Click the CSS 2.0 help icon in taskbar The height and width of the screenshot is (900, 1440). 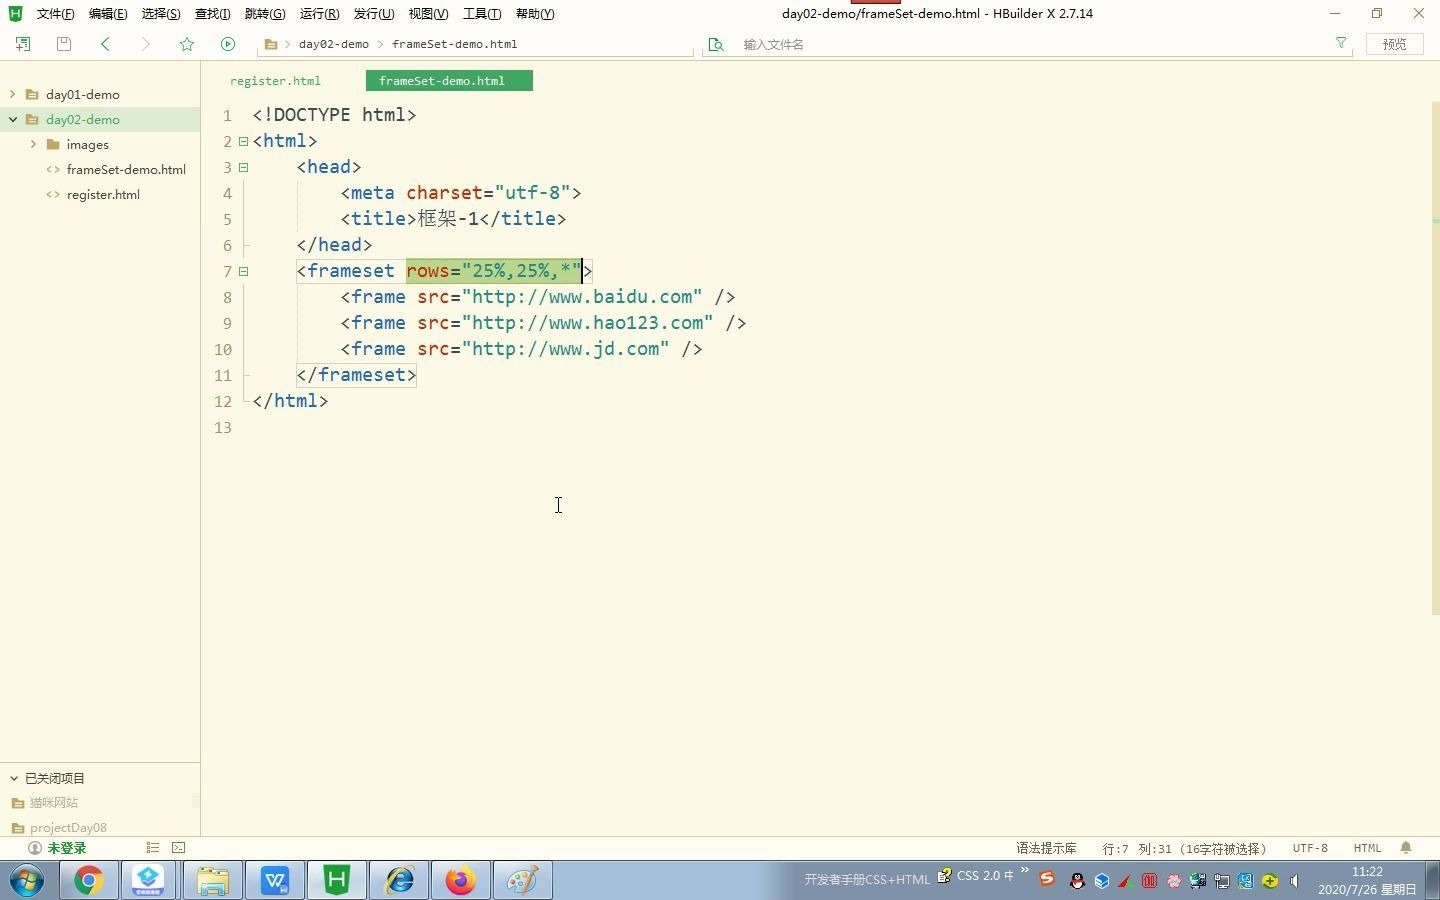(944, 876)
